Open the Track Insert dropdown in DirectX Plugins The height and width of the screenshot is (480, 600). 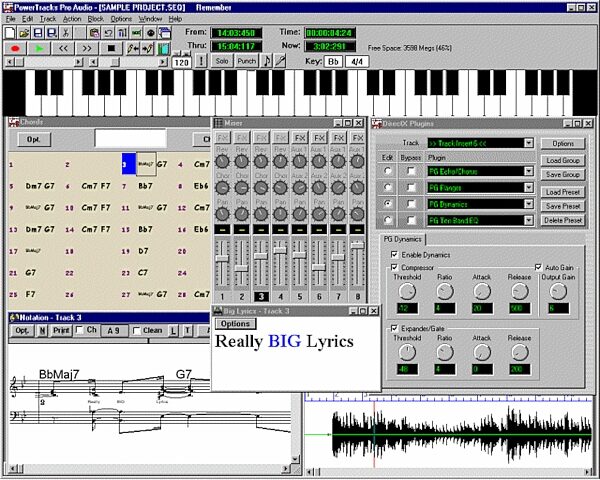528,143
